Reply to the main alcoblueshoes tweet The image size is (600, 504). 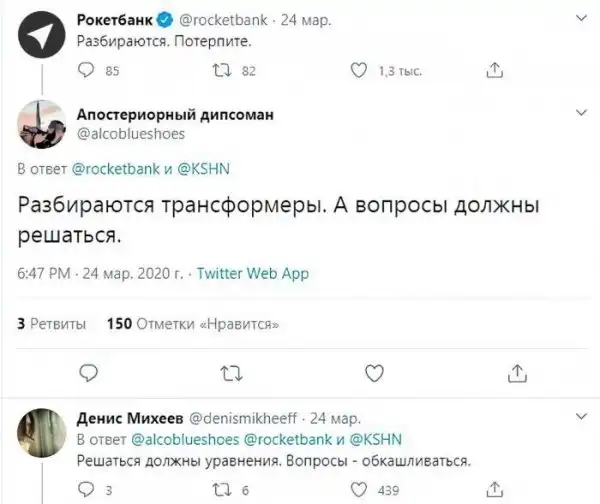88,372
